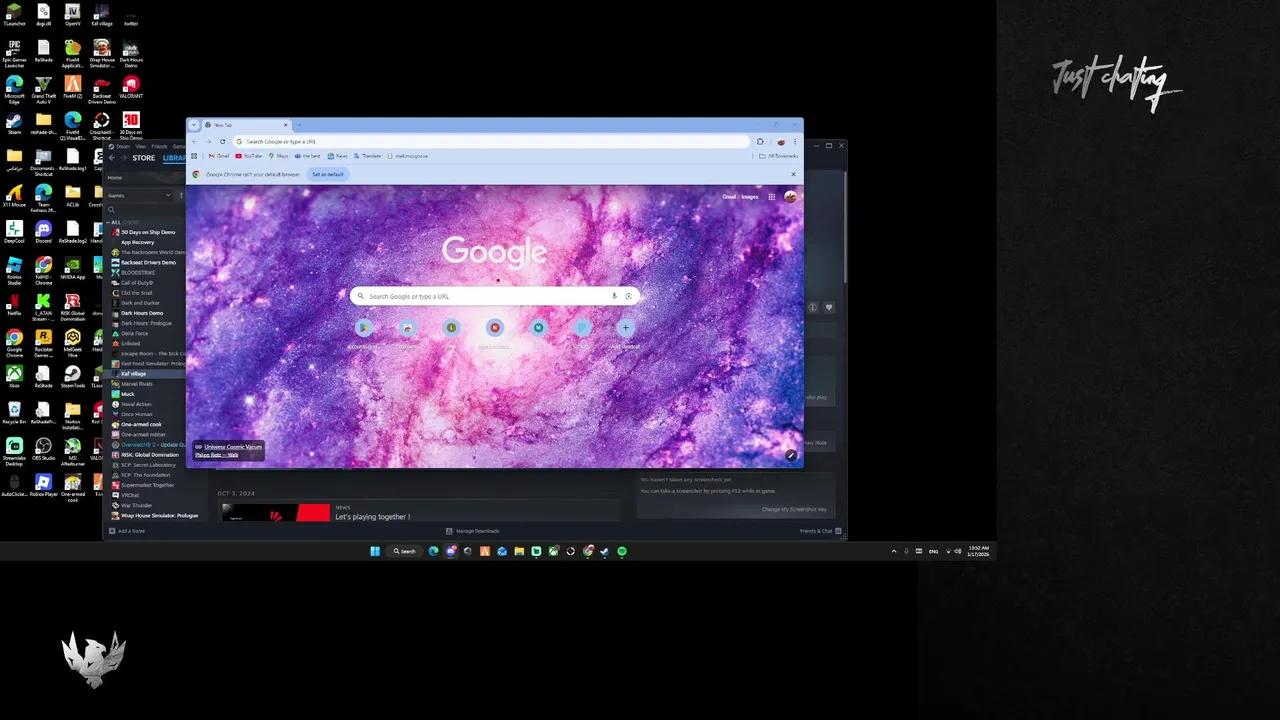
Task: Click the Chrome profile avatar
Action: coord(790,196)
